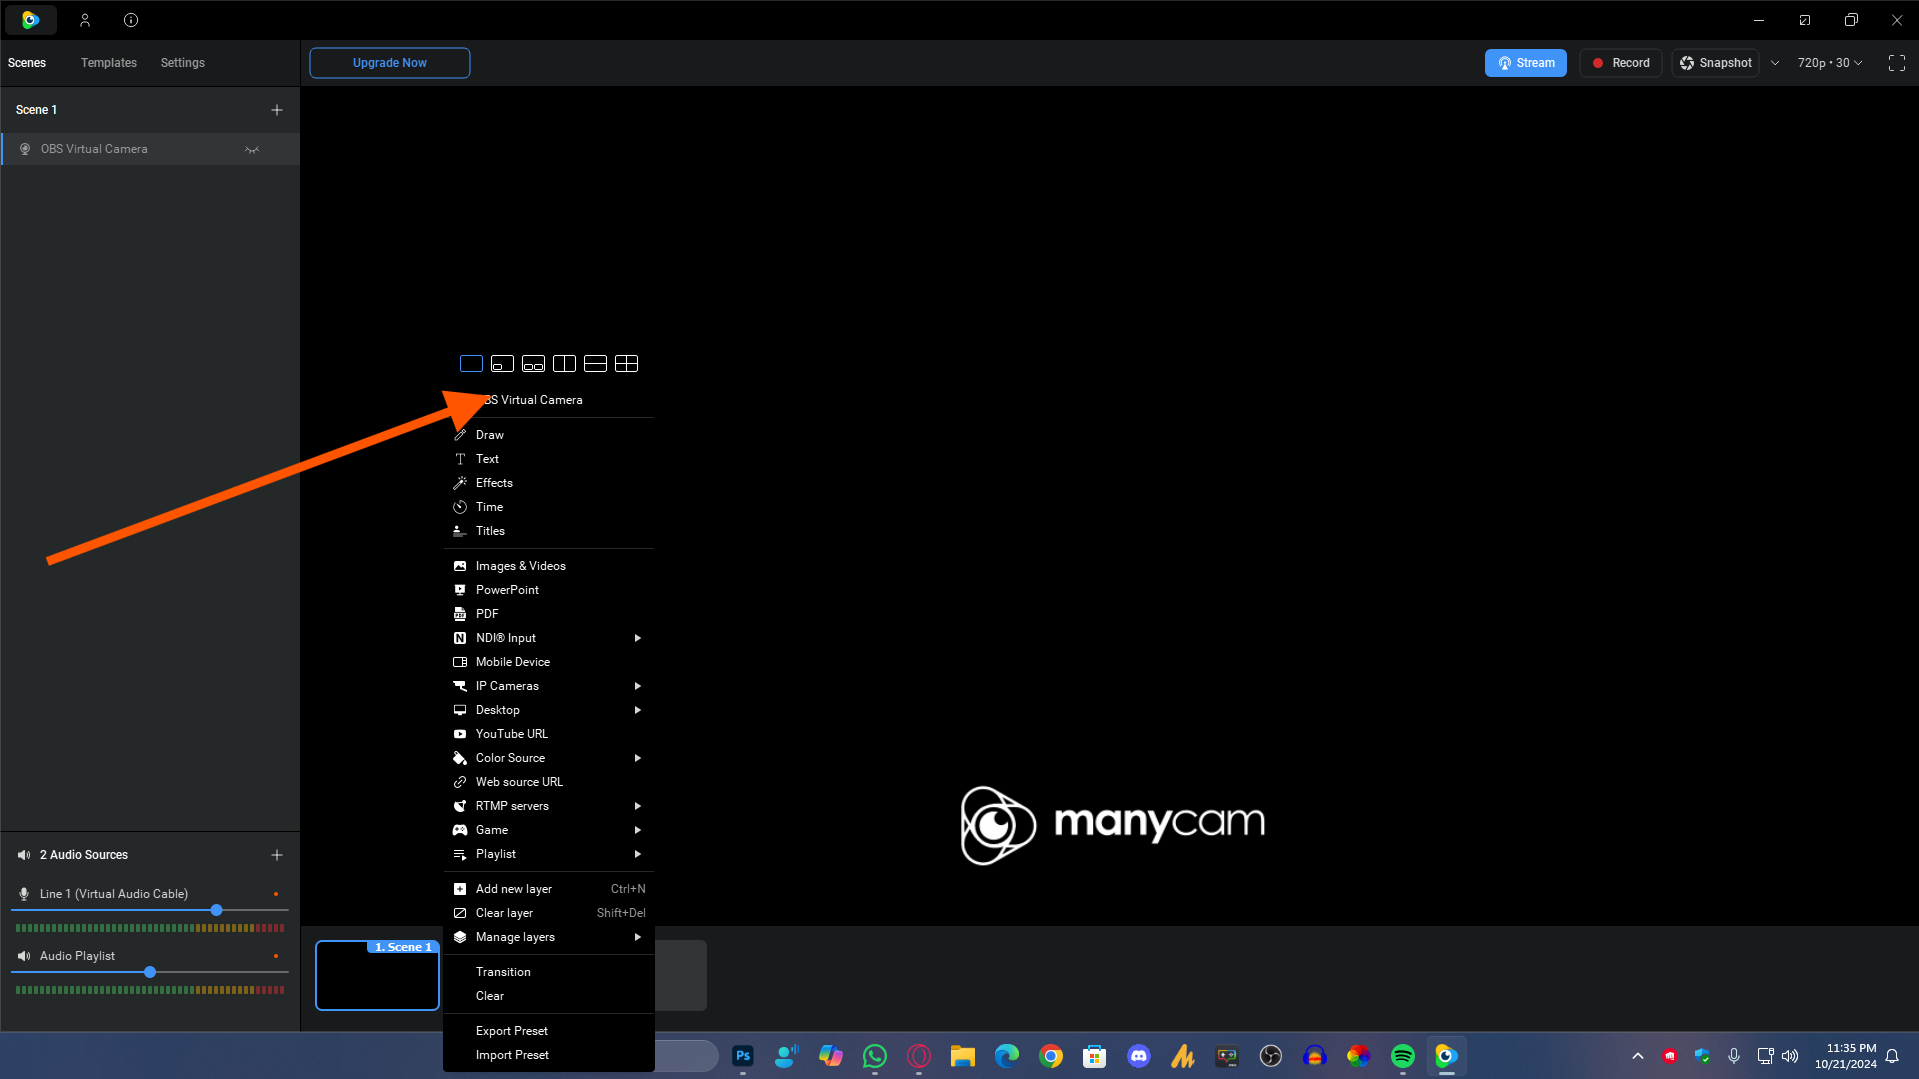
Task: Select the 1. Scene 1 thumbnail
Action: tap(377, 975)
